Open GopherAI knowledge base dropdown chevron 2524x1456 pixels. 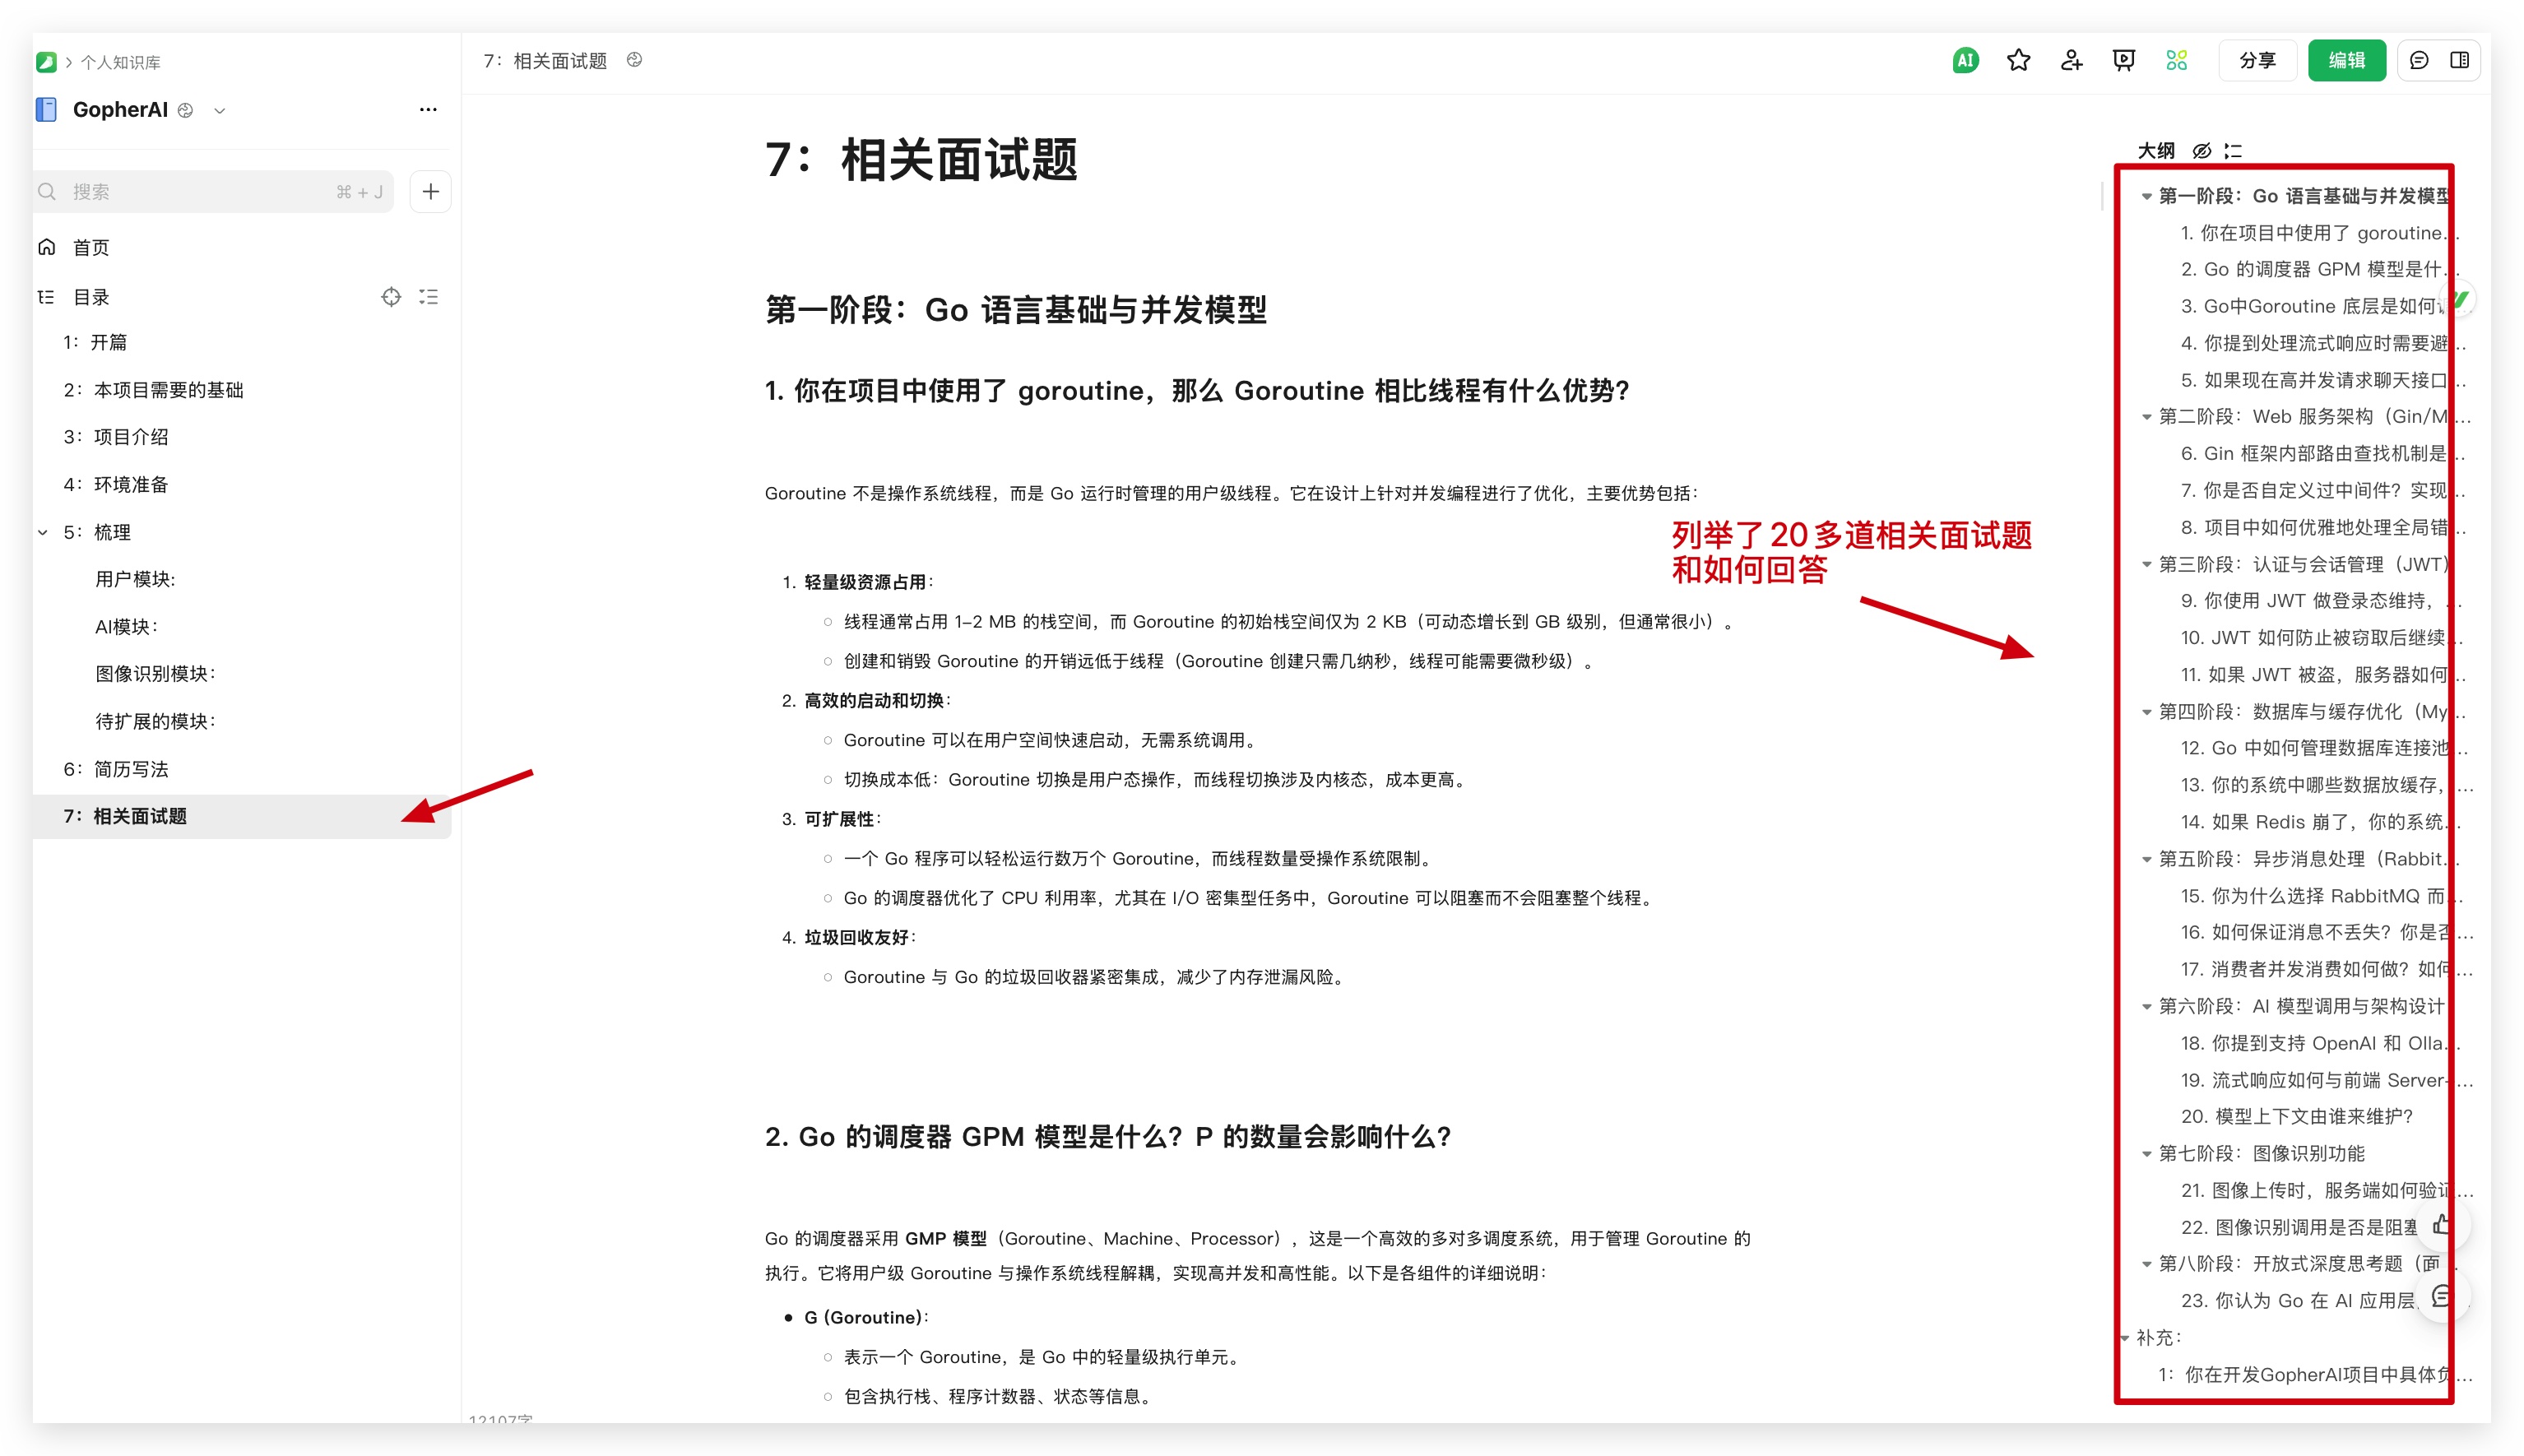click(x=220, y=111)
